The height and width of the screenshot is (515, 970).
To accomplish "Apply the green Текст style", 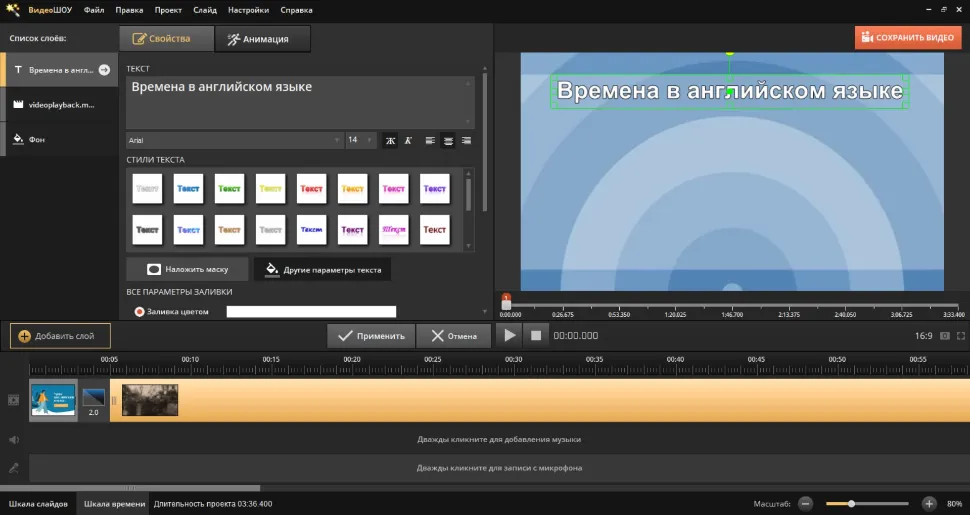I will 230,189.
